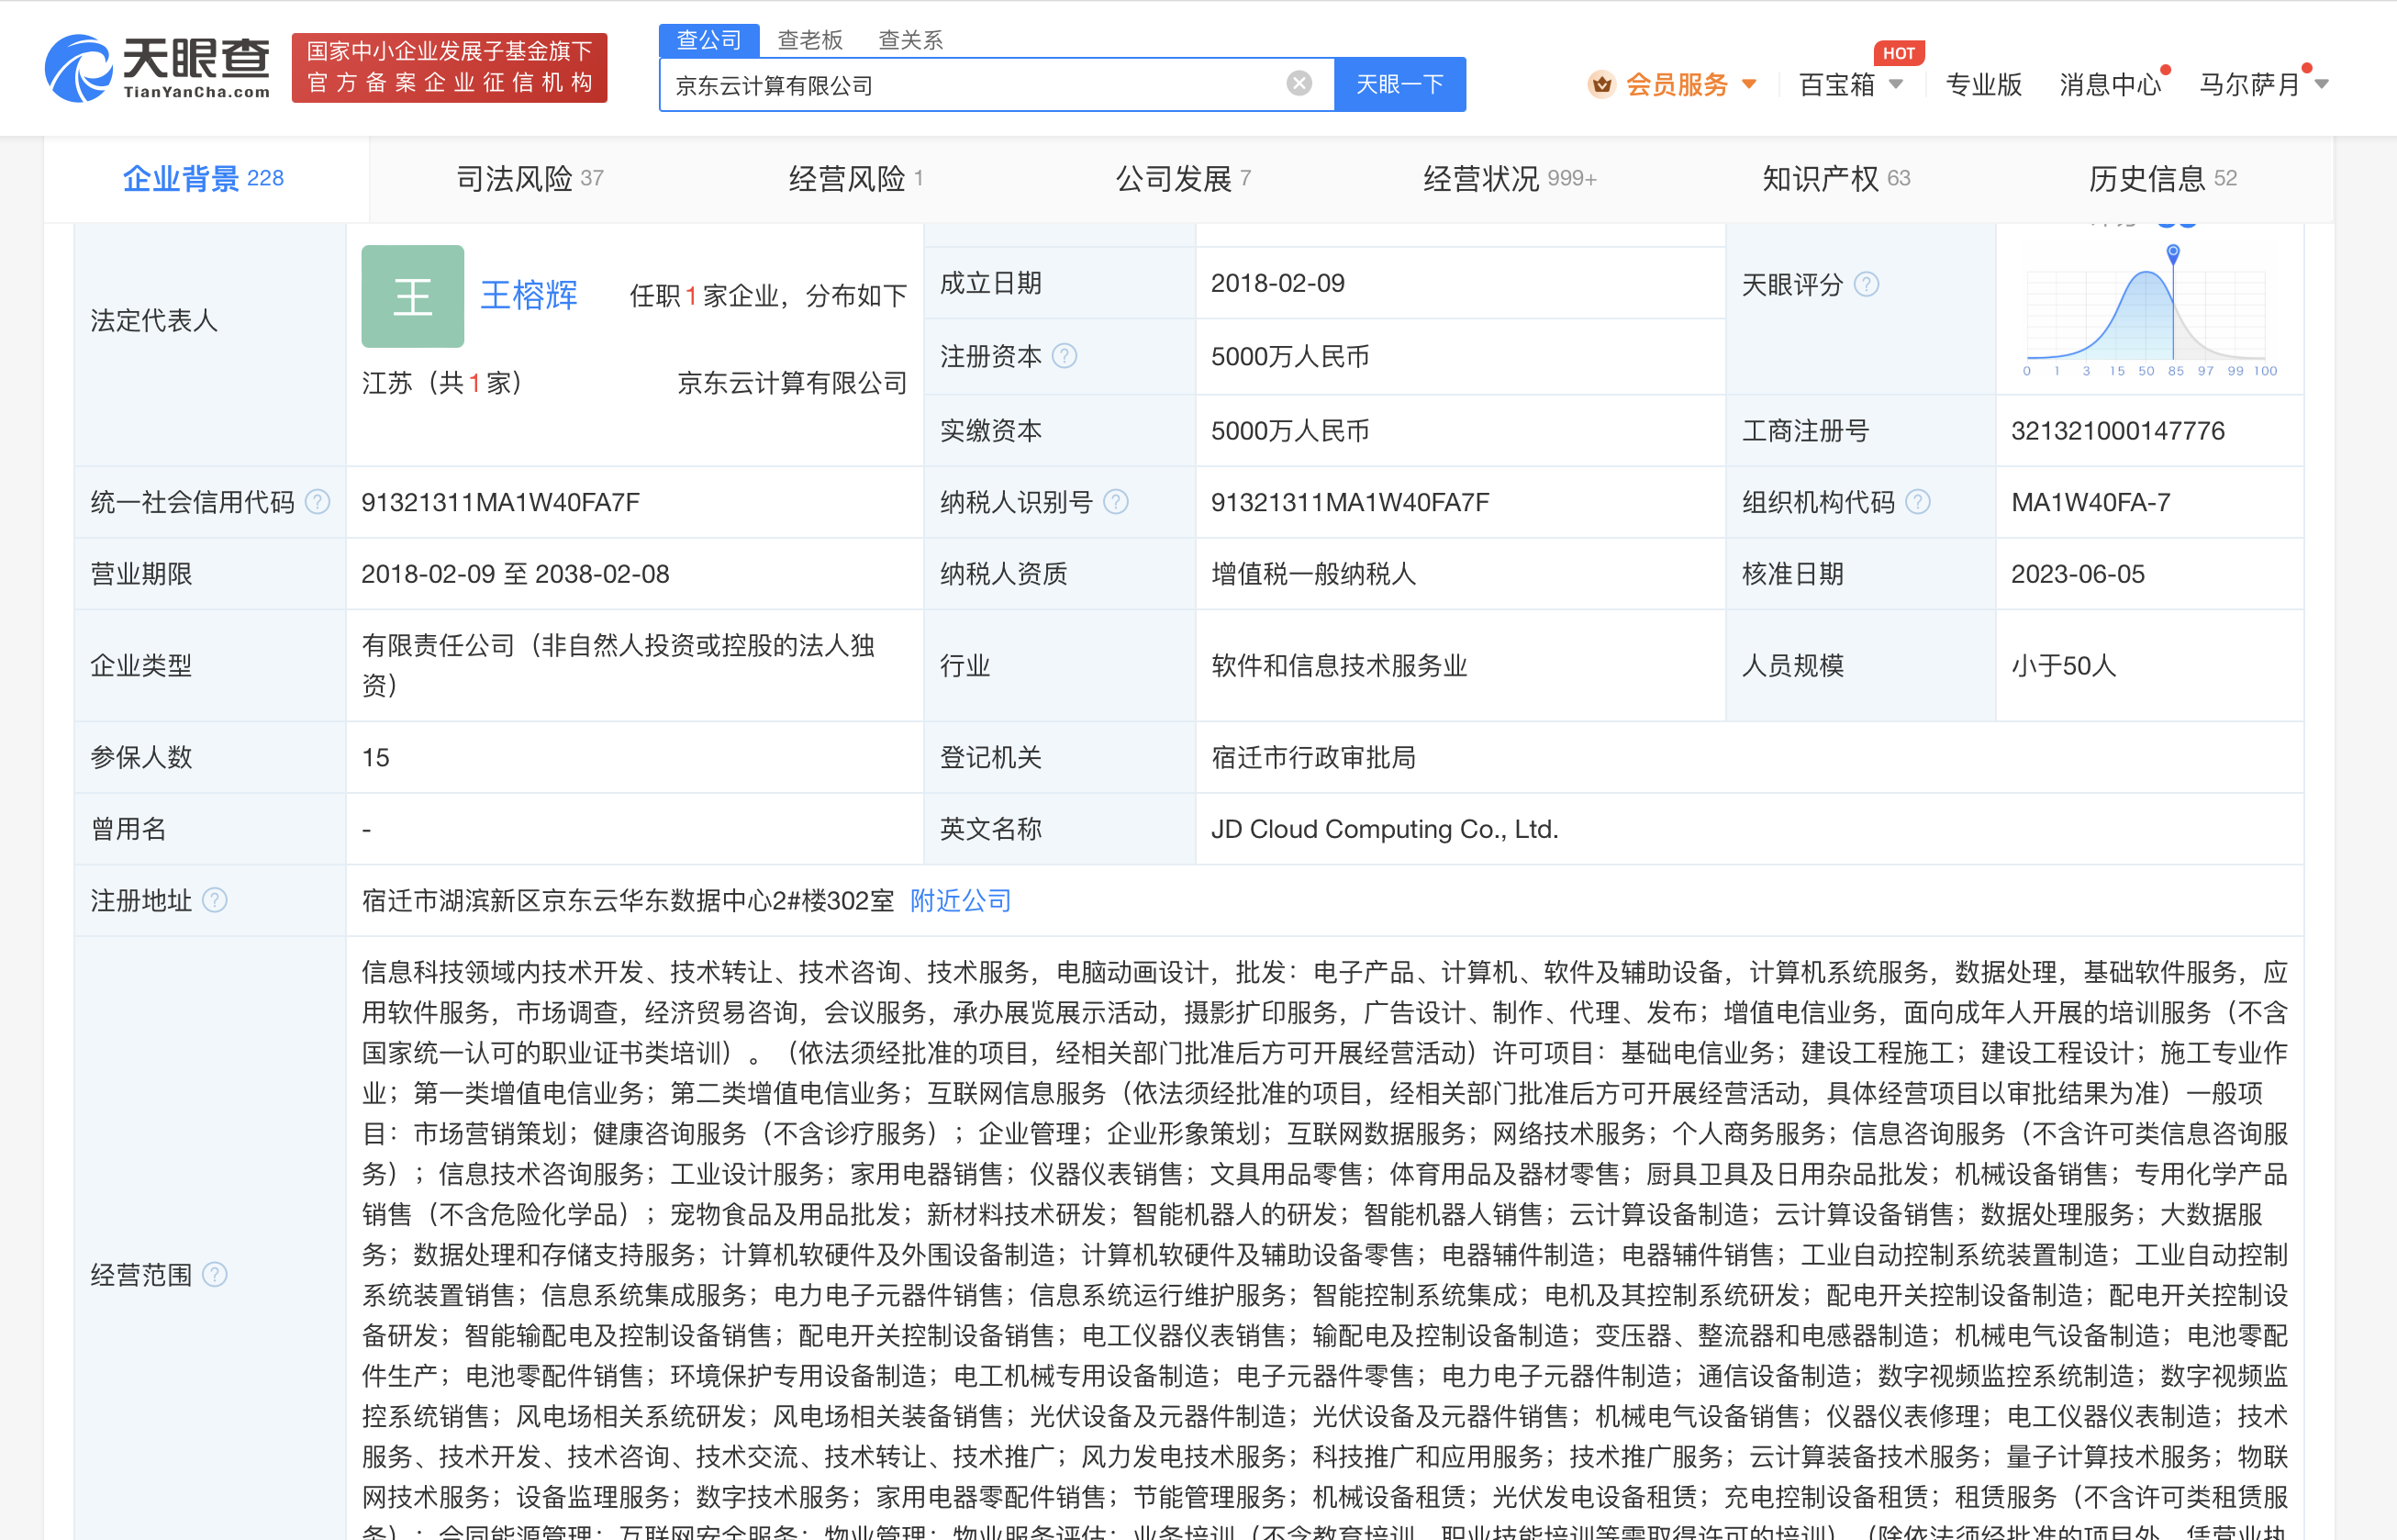Viewport: 2397px width, 1540px height.
Task: Select the English name JD Cloud Computing Co., Ltd.
Action: point(1384,830)
